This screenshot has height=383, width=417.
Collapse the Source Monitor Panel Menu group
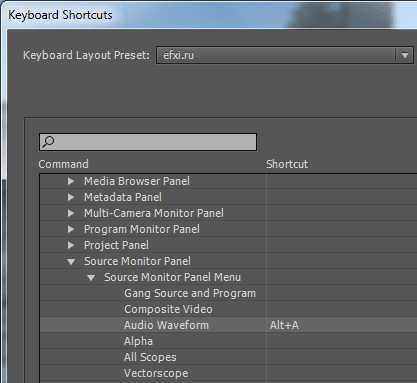91,278
